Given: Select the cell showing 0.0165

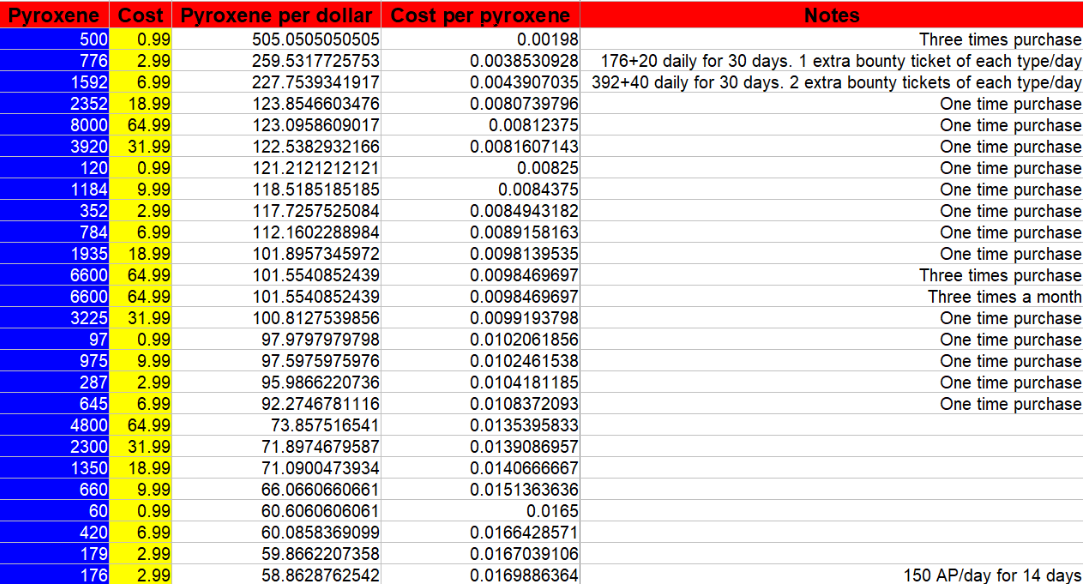Looking at the screenshot, I should tap(480, 511).
